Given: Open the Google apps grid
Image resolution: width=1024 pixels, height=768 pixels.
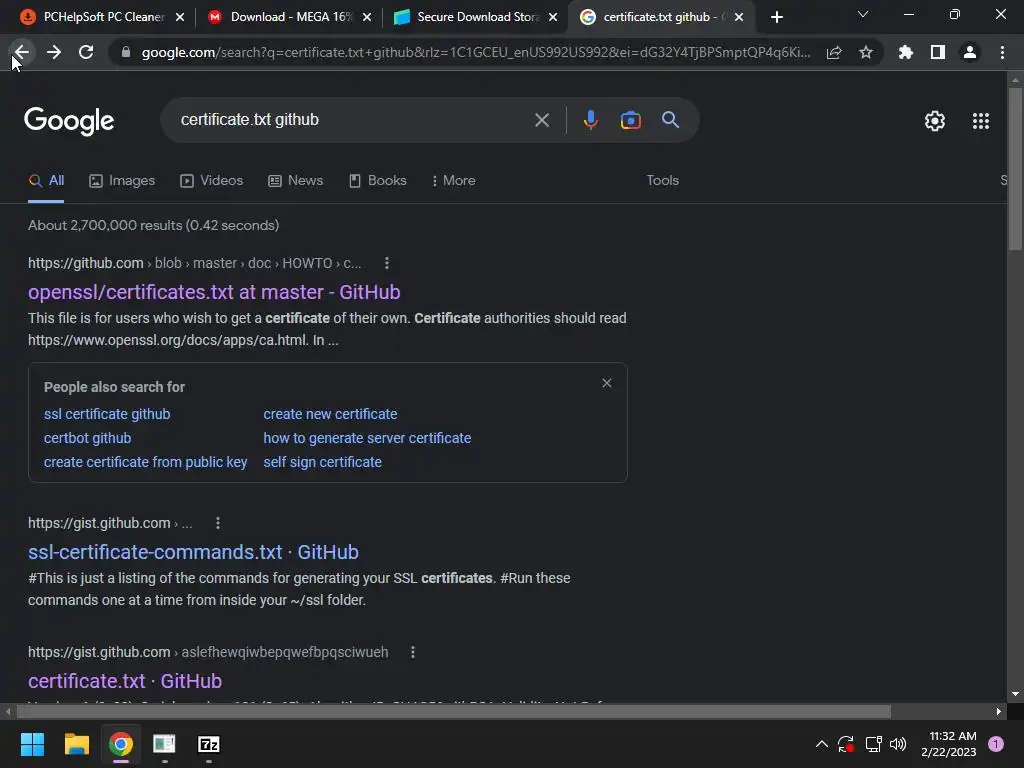Looking at the screenshot, I should (981, 121).
